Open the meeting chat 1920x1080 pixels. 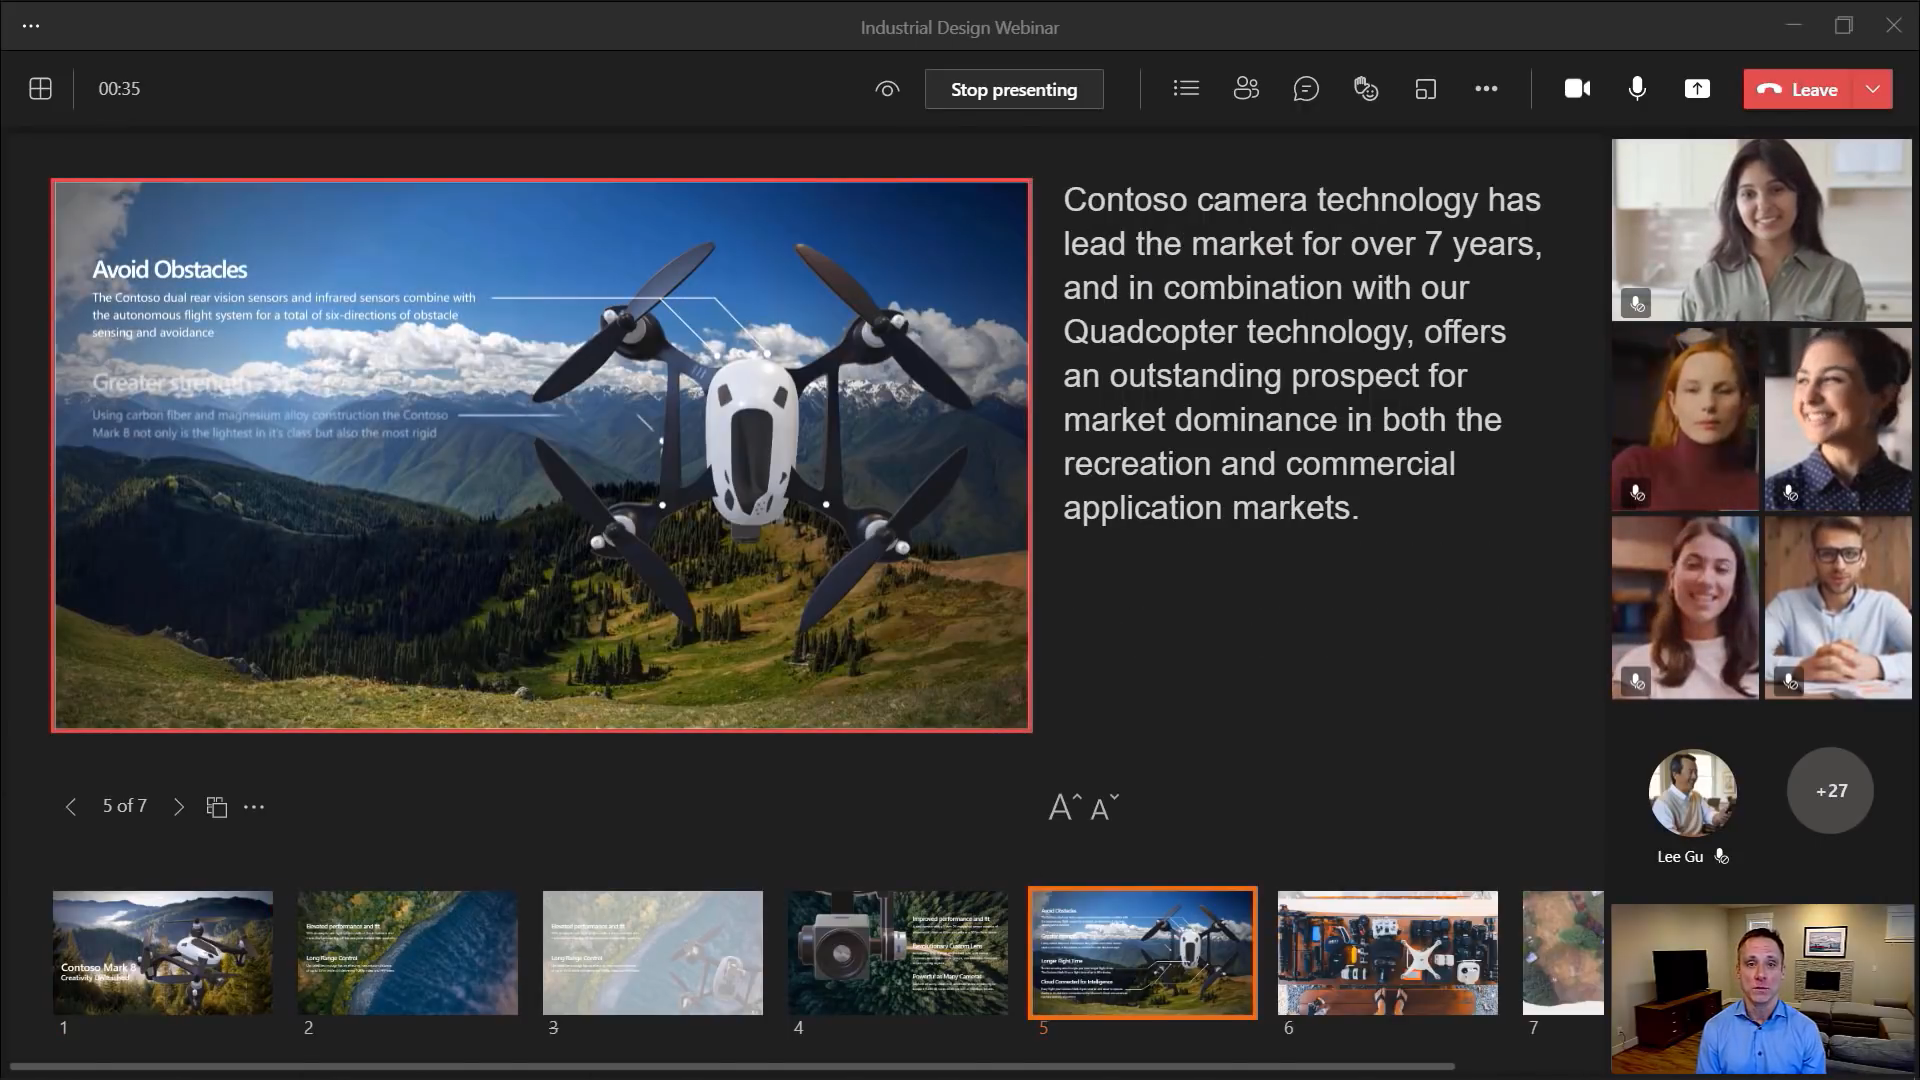1306,89
